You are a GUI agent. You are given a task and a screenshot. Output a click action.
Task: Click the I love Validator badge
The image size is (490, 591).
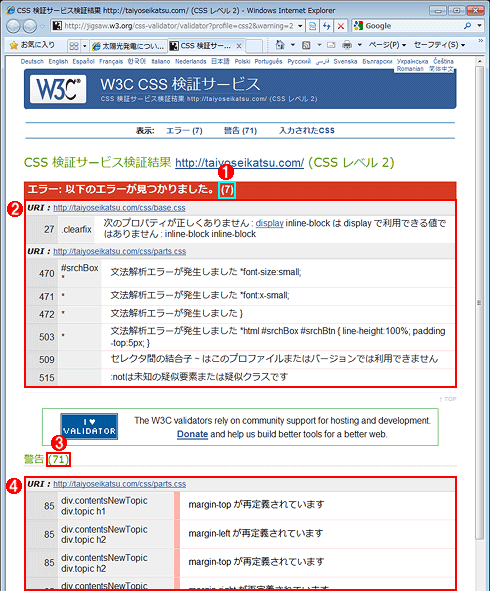[x=89, y=427]
